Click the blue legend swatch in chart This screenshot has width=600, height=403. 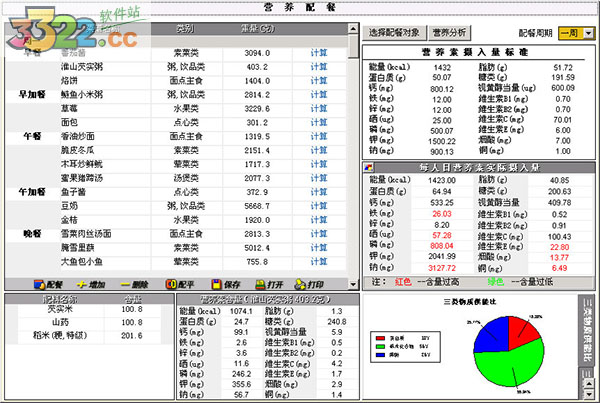pos(380,355)
